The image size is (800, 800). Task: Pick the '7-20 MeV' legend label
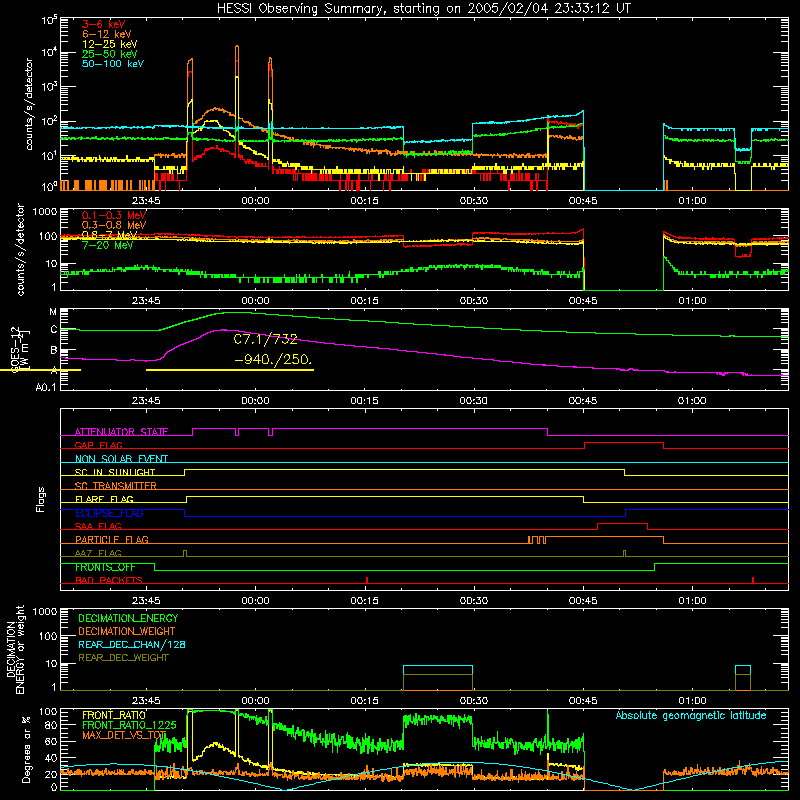tap(108, 245)
